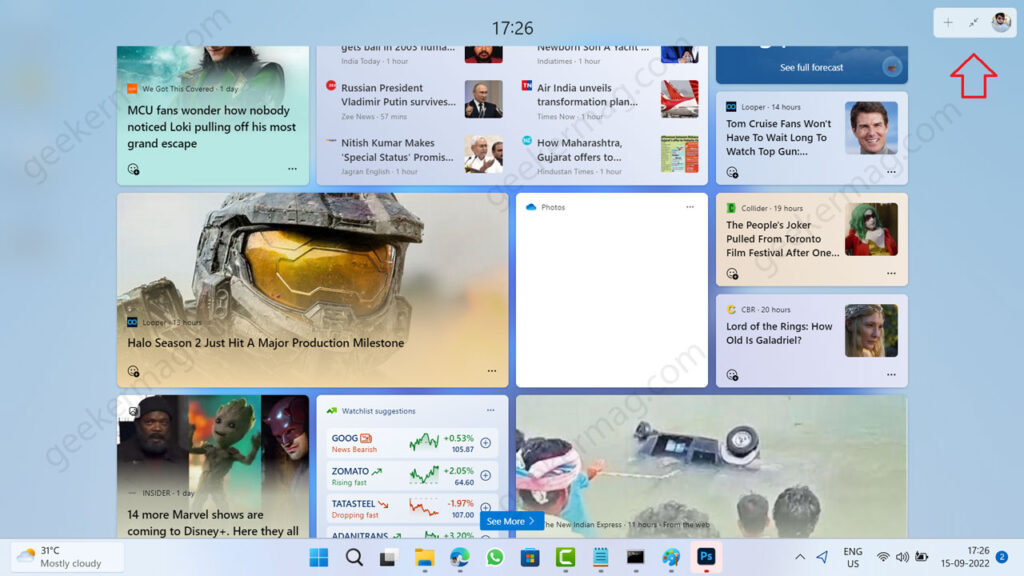1024x576 pixels.
Task: Click the plus icon to add widgets
Action: (x=948, y=23)
